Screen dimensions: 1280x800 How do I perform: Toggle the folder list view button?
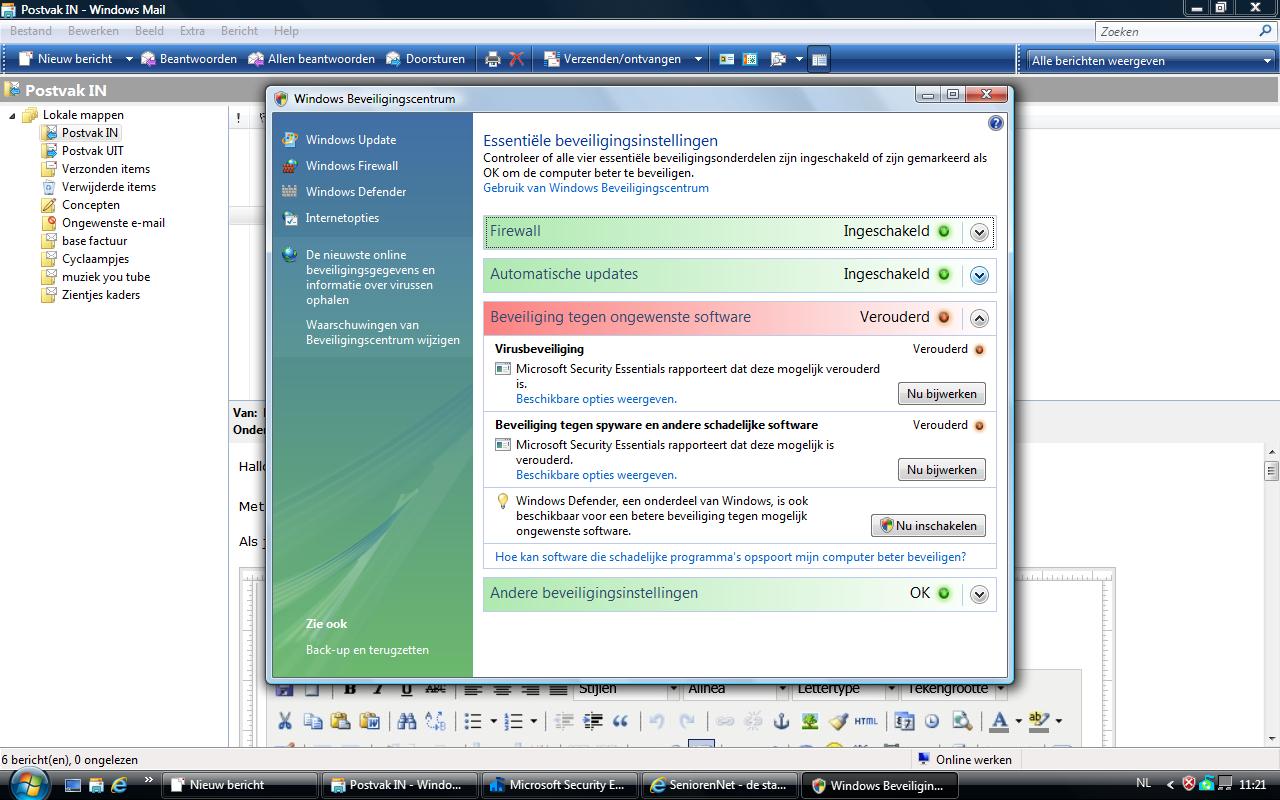[x=819, y=59]
